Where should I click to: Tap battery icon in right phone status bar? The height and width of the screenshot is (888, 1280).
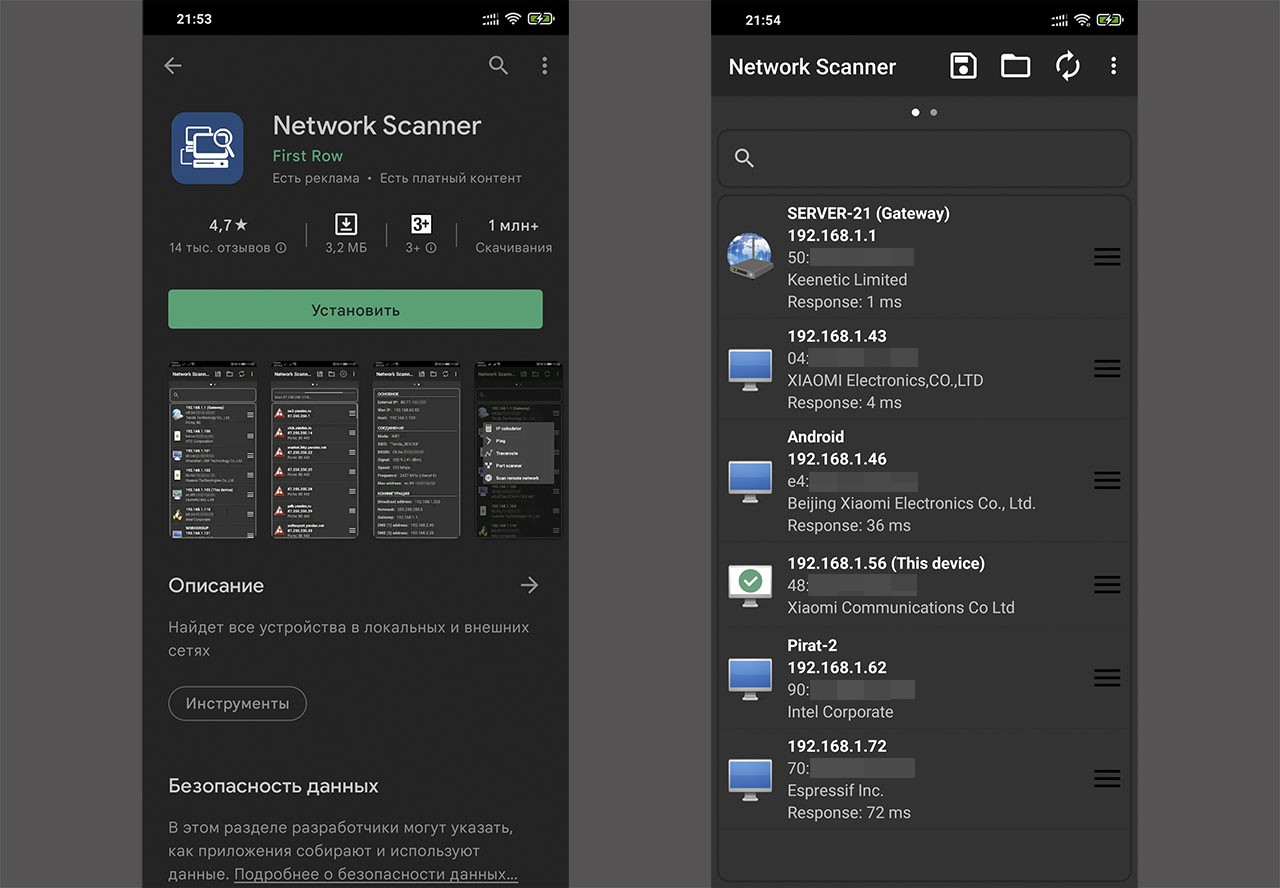coord(1109,19)
